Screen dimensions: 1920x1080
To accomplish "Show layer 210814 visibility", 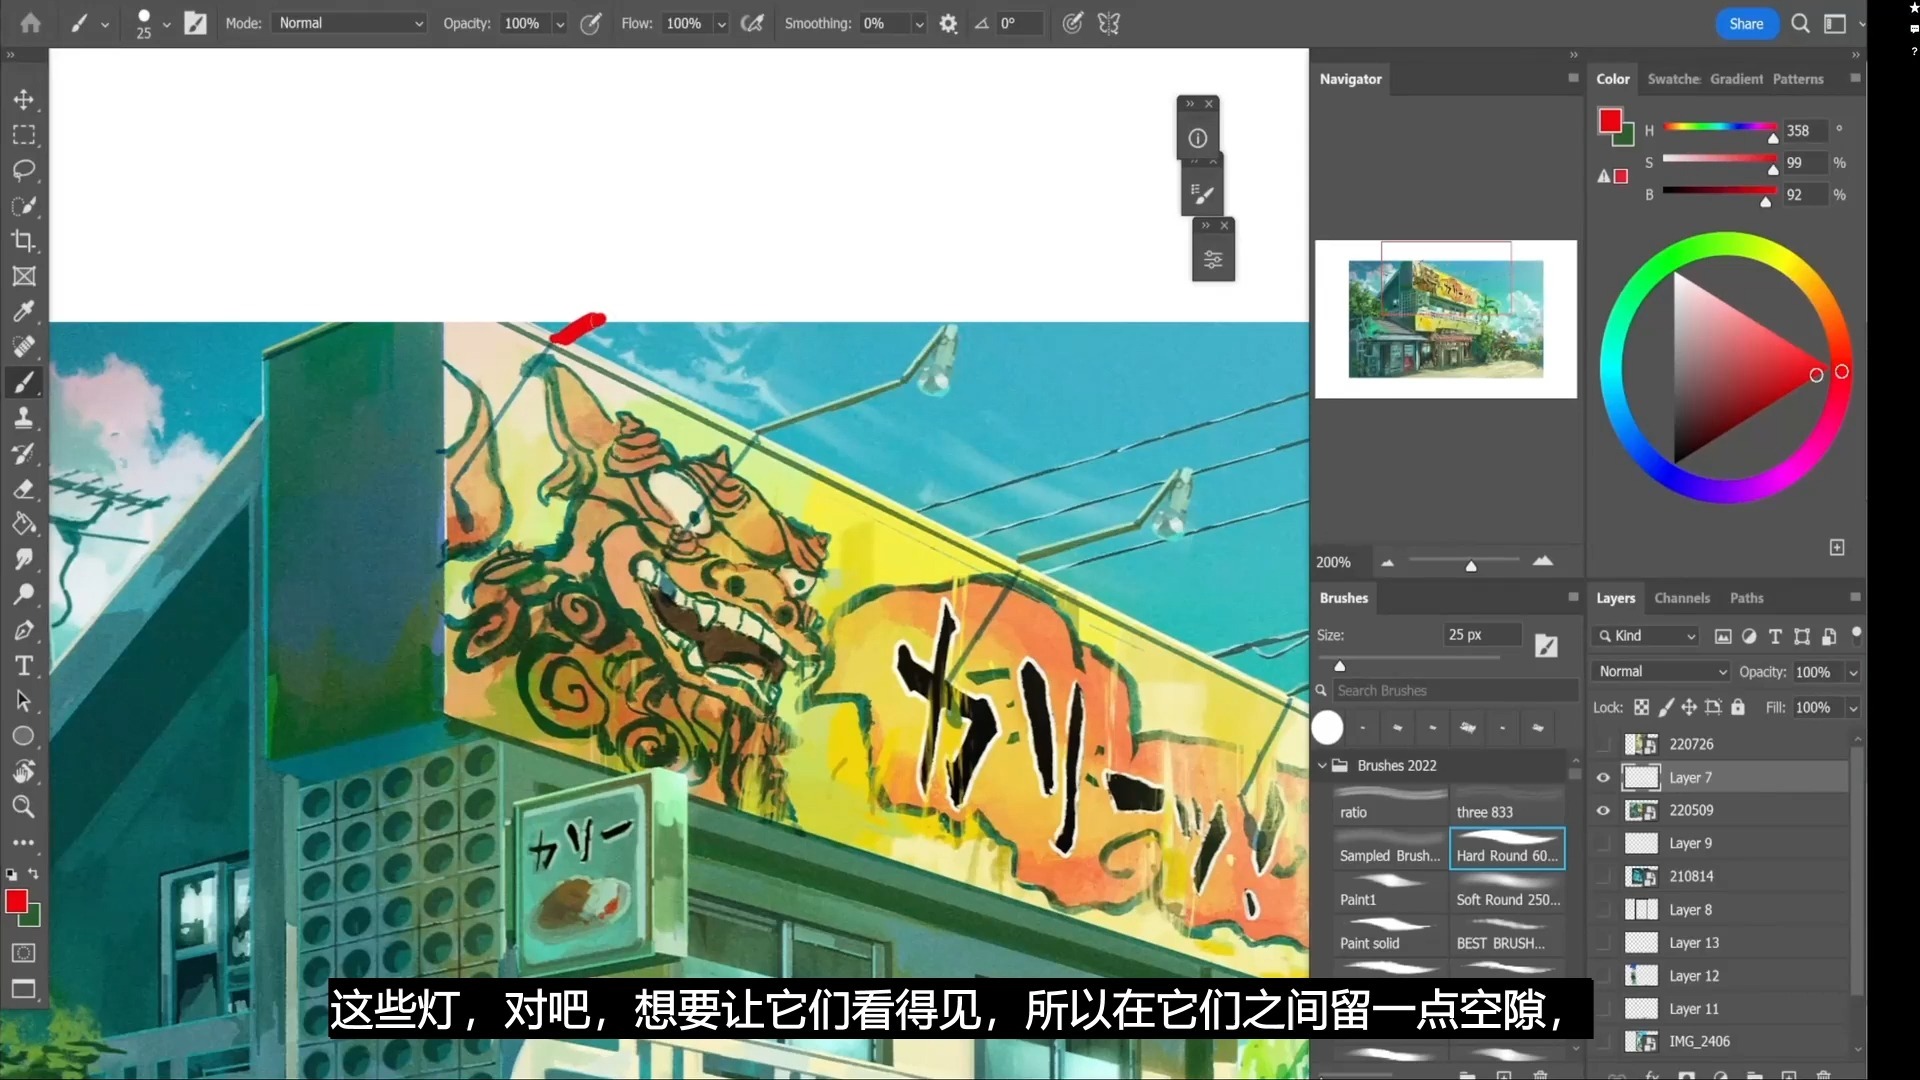I will pyautogui.click(x=1604, y=876).
